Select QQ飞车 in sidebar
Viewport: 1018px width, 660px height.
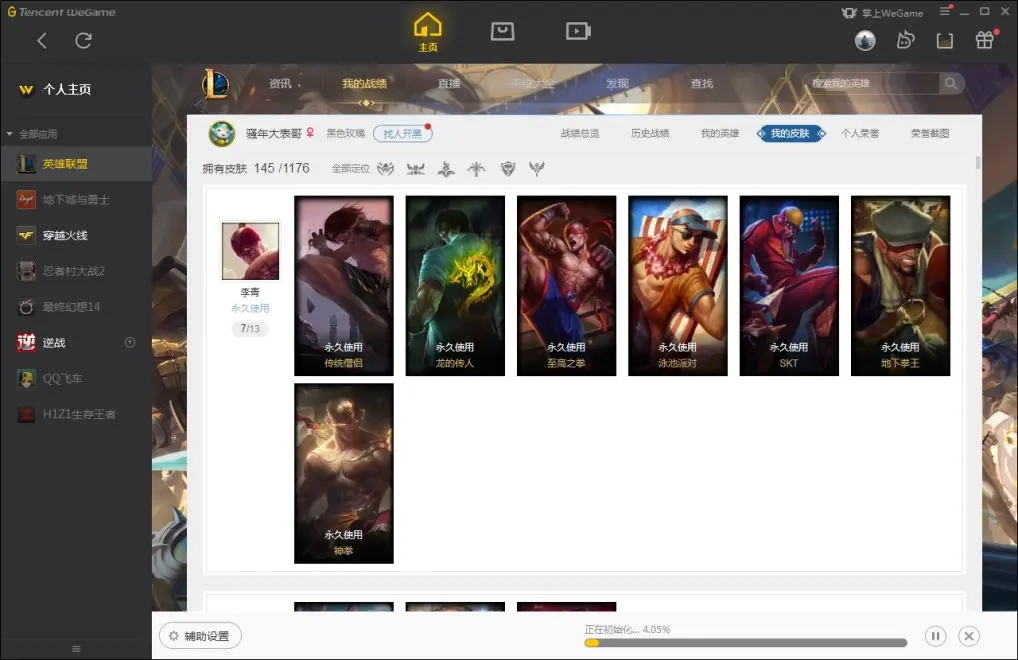click(76, 378)
